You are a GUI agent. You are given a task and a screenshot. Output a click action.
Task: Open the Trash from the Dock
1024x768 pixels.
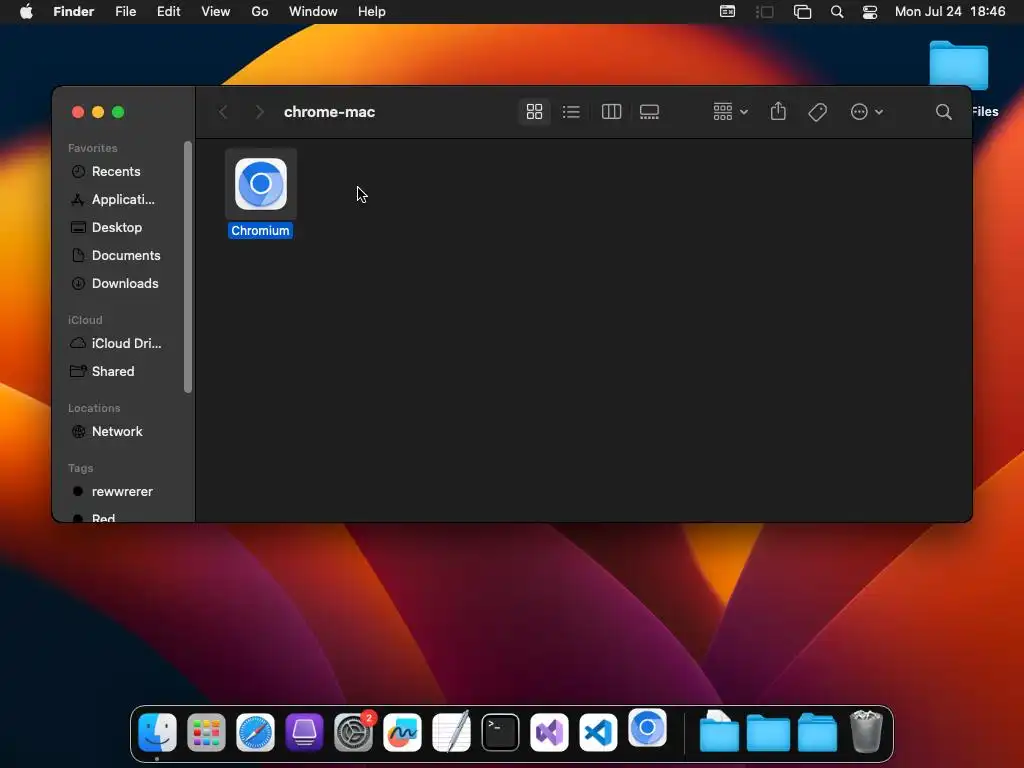[x=866, y=732]
